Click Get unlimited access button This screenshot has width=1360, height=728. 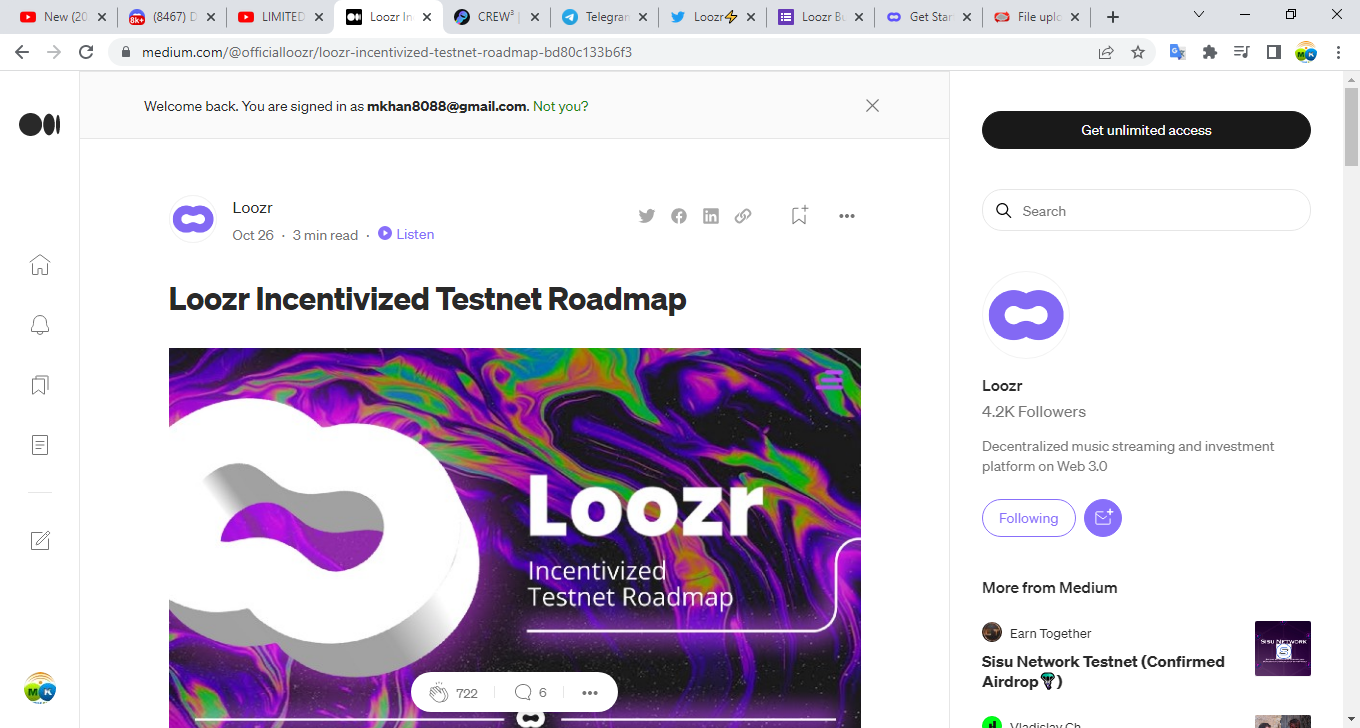tap(1146, 130)
